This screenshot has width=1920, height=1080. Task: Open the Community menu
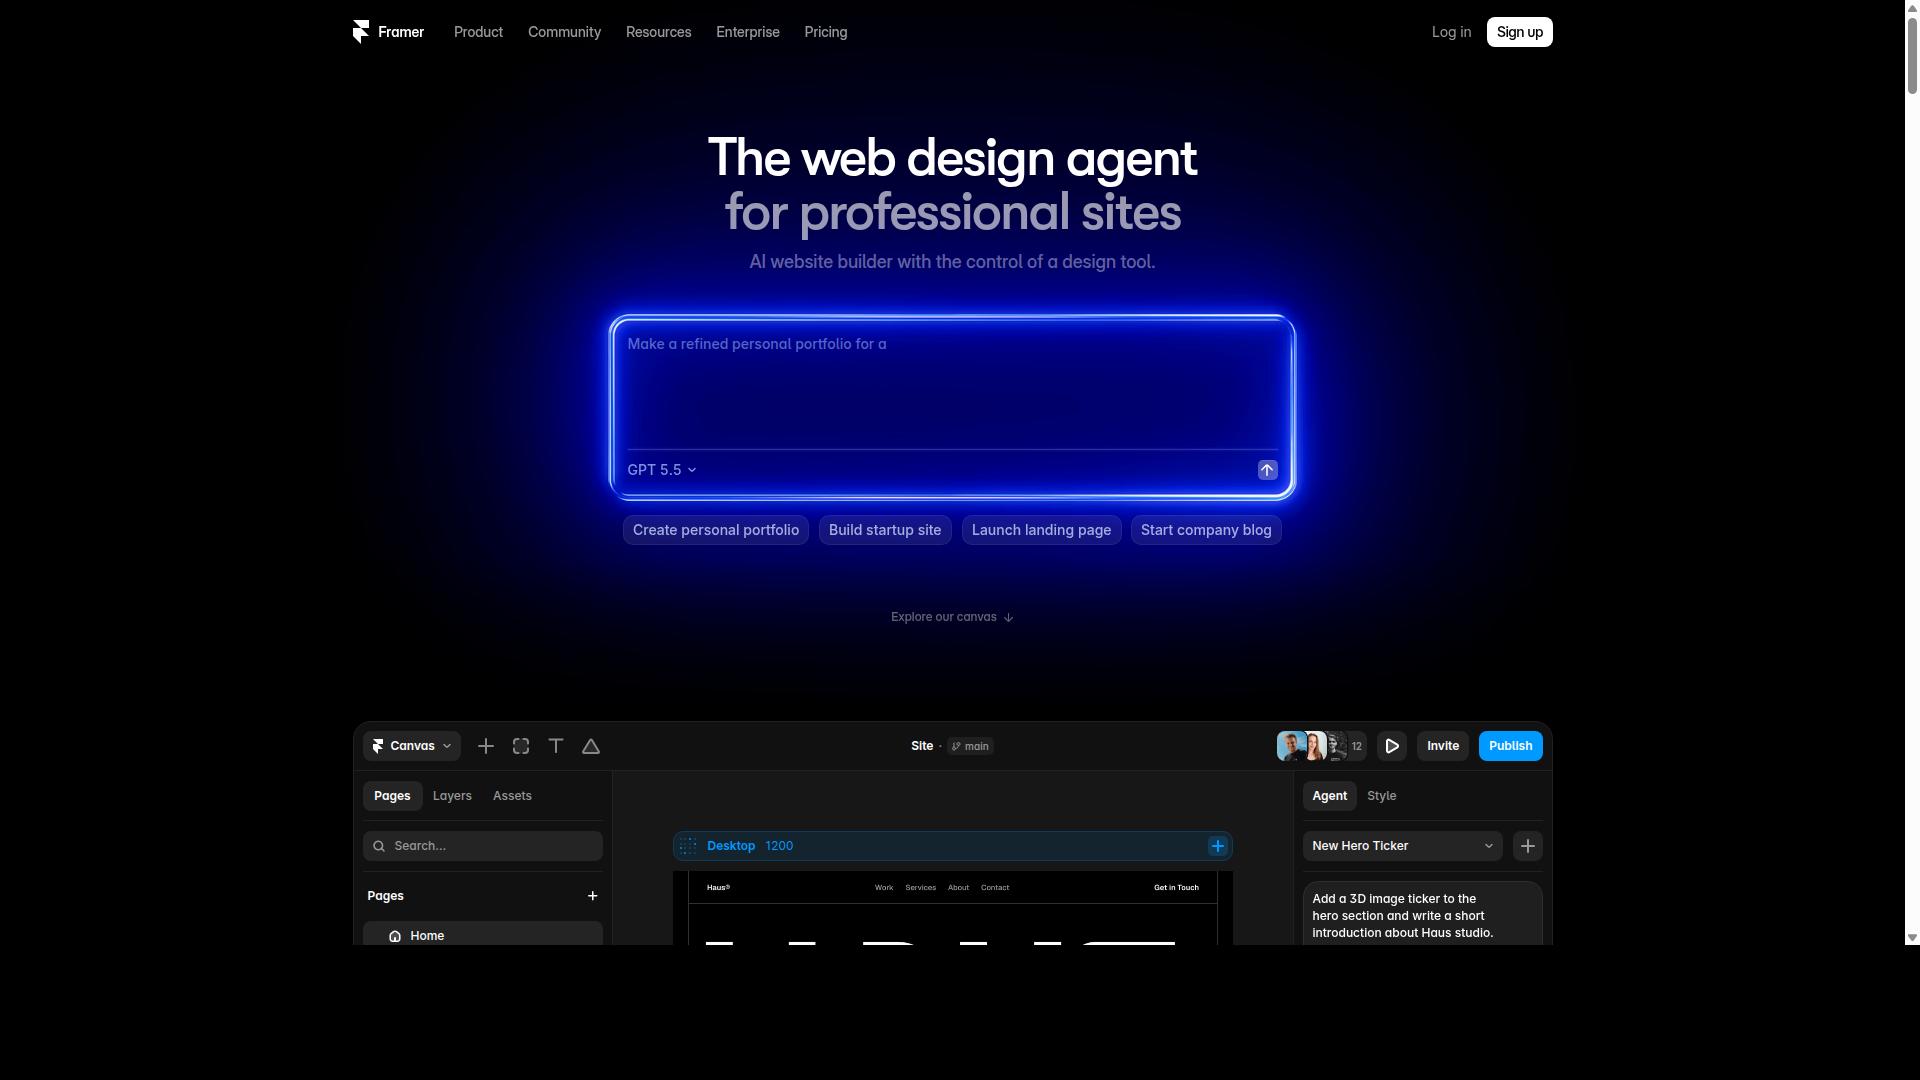[x=564, y=32]
